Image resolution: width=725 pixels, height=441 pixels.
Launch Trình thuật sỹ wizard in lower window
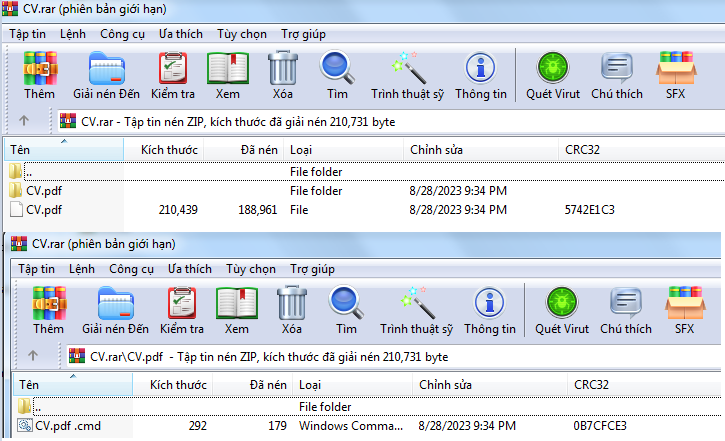click(416, 302)
